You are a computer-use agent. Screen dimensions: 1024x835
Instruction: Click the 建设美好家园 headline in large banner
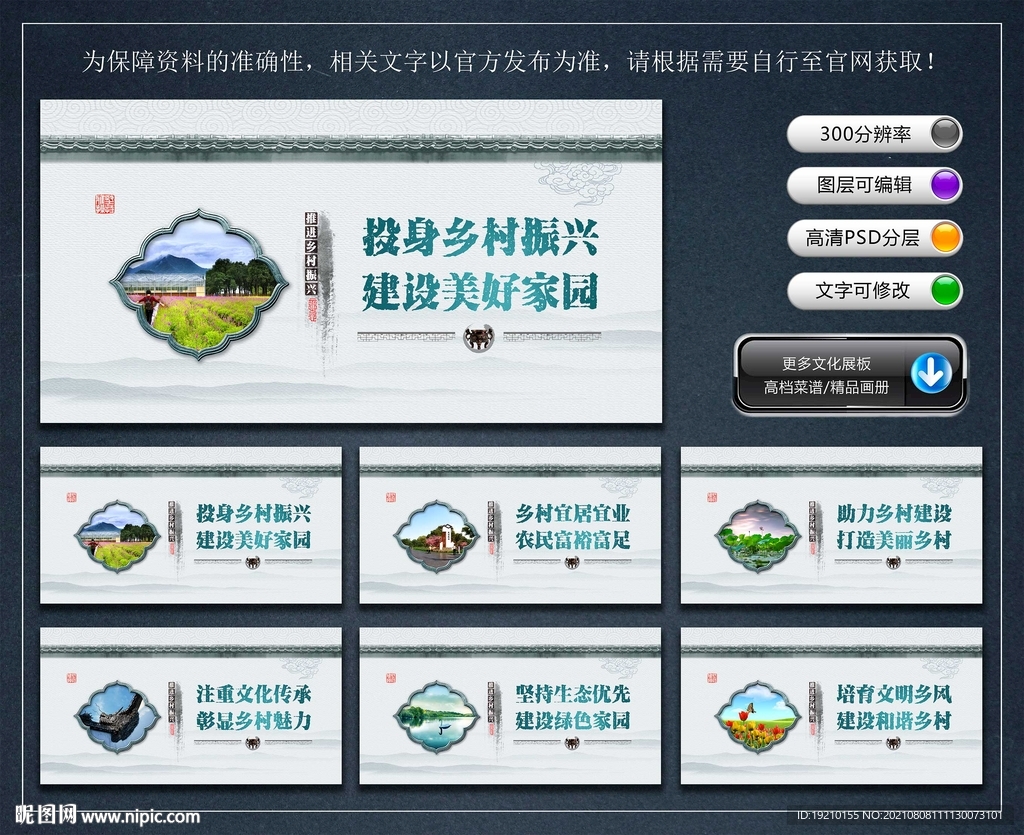click(480, 292)
